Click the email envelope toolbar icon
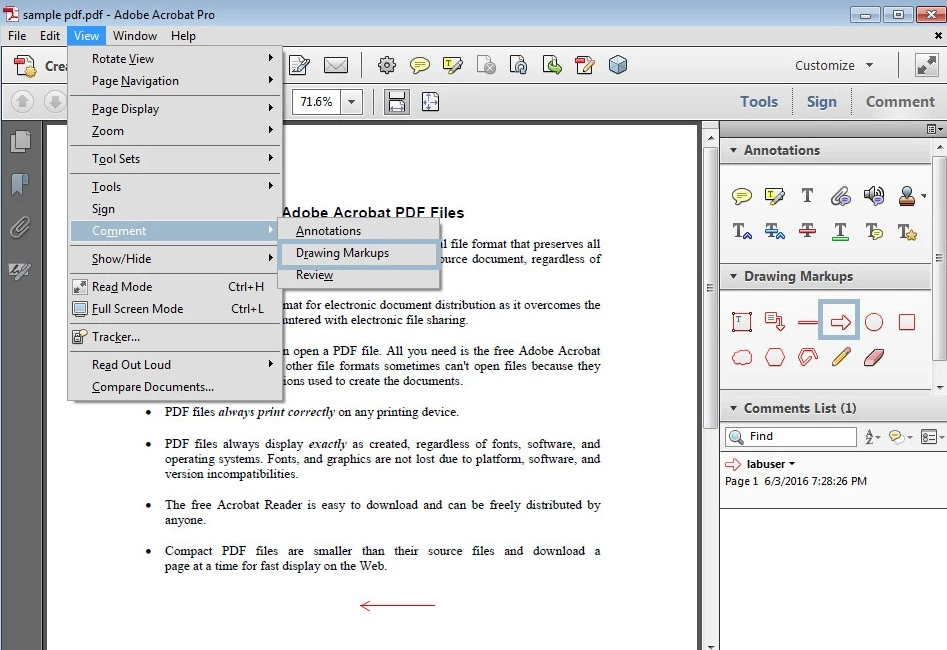Image resolution: width=947 pixels, height=650 pixels. click(x=336, y=65)
